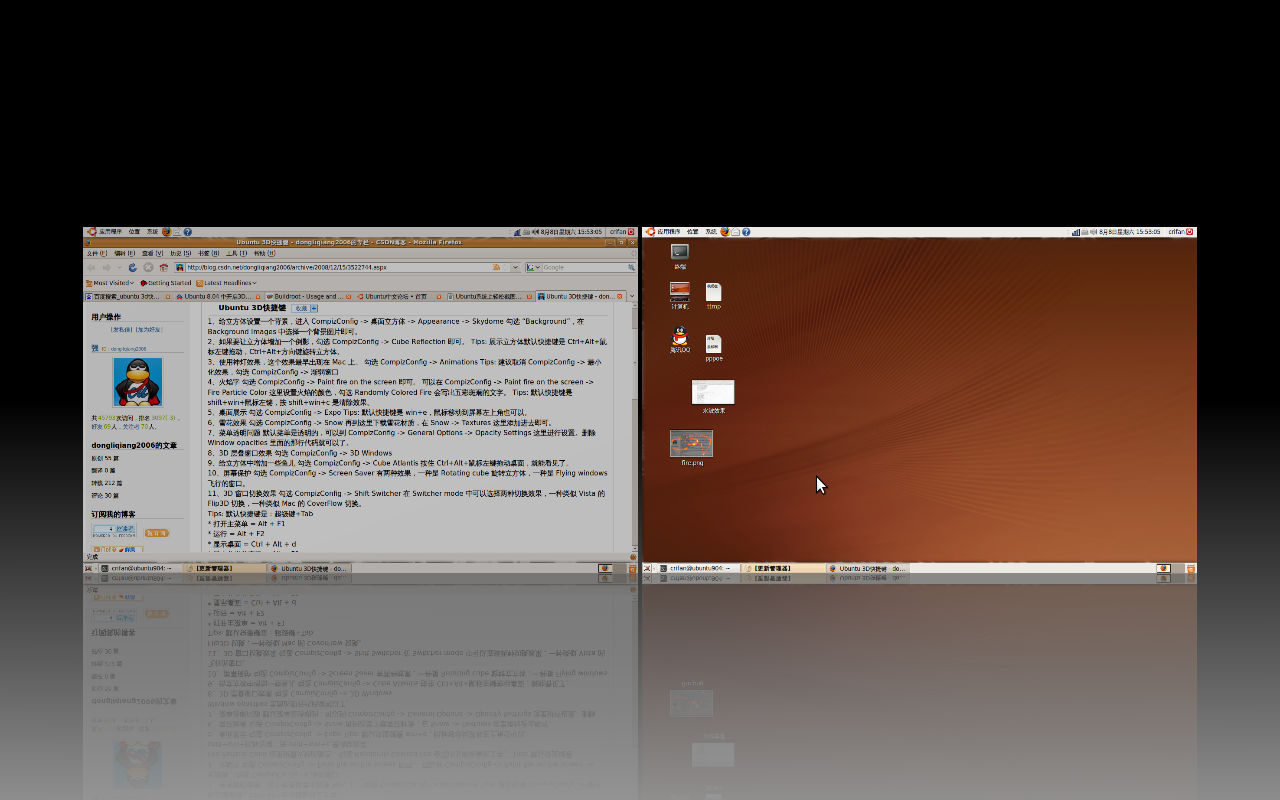1280x800 pixels.
Task: Select the ttmp file on the desktop
Action: click(713, 295)
